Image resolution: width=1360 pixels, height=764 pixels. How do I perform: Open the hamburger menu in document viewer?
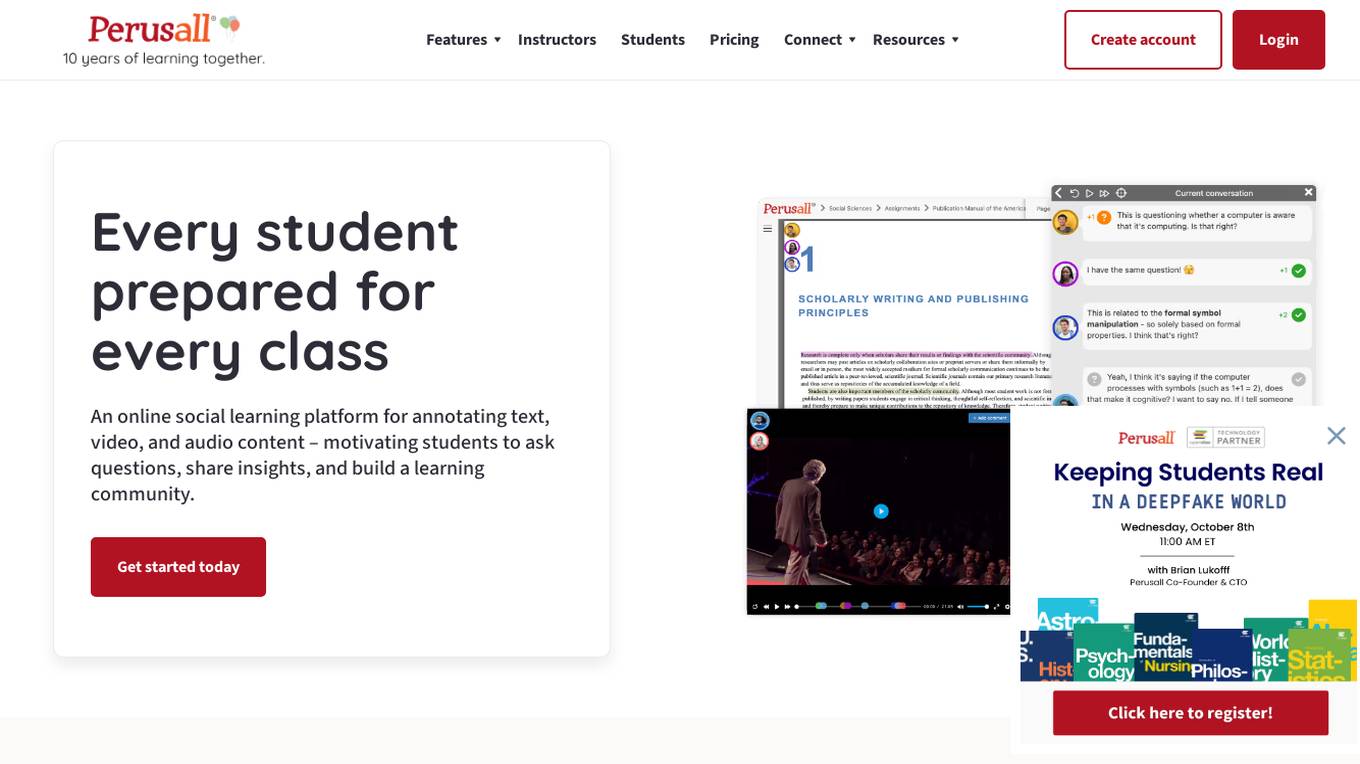click(x=768, y=229)
